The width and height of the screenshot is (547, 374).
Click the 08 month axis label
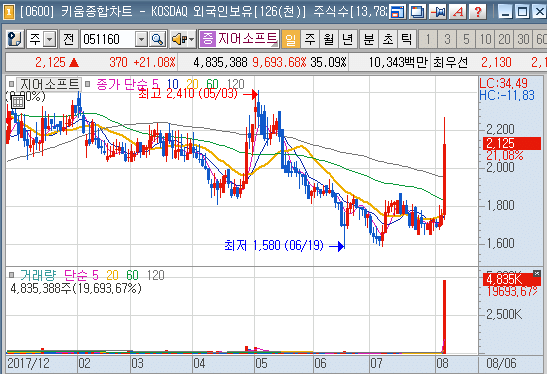click(x=442, y=364)
